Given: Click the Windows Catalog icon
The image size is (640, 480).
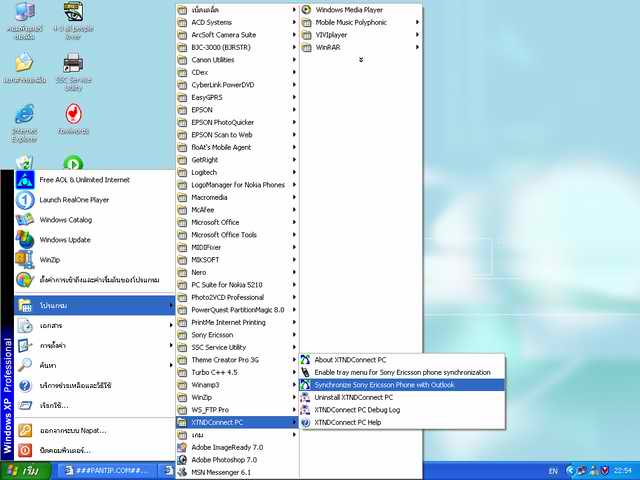Looking at the screenshot, I should coord(25,220).
